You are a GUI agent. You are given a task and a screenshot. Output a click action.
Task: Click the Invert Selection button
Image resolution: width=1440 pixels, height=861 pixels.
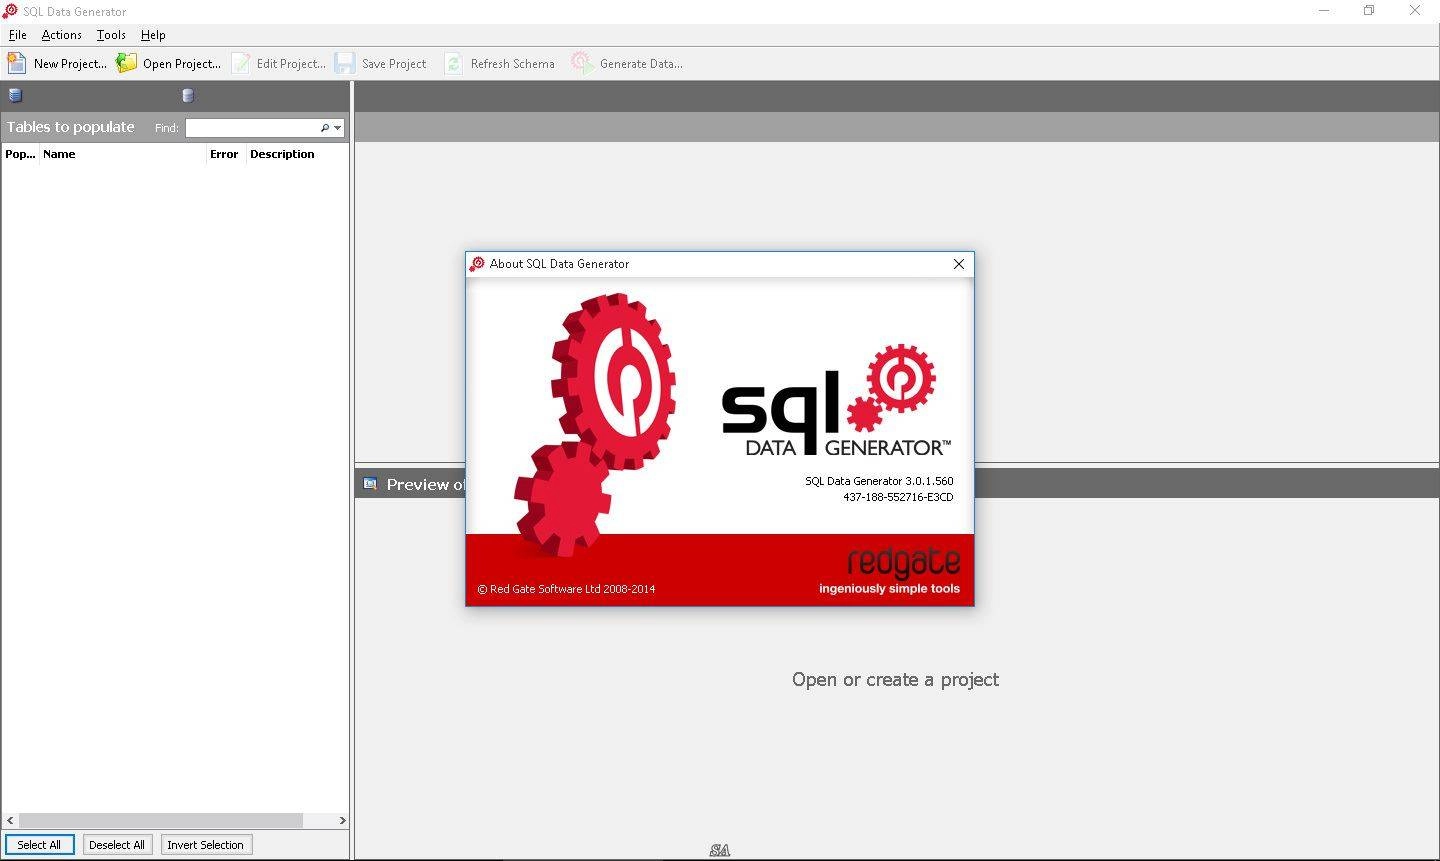pyautogui.click(x=205, y=845)
